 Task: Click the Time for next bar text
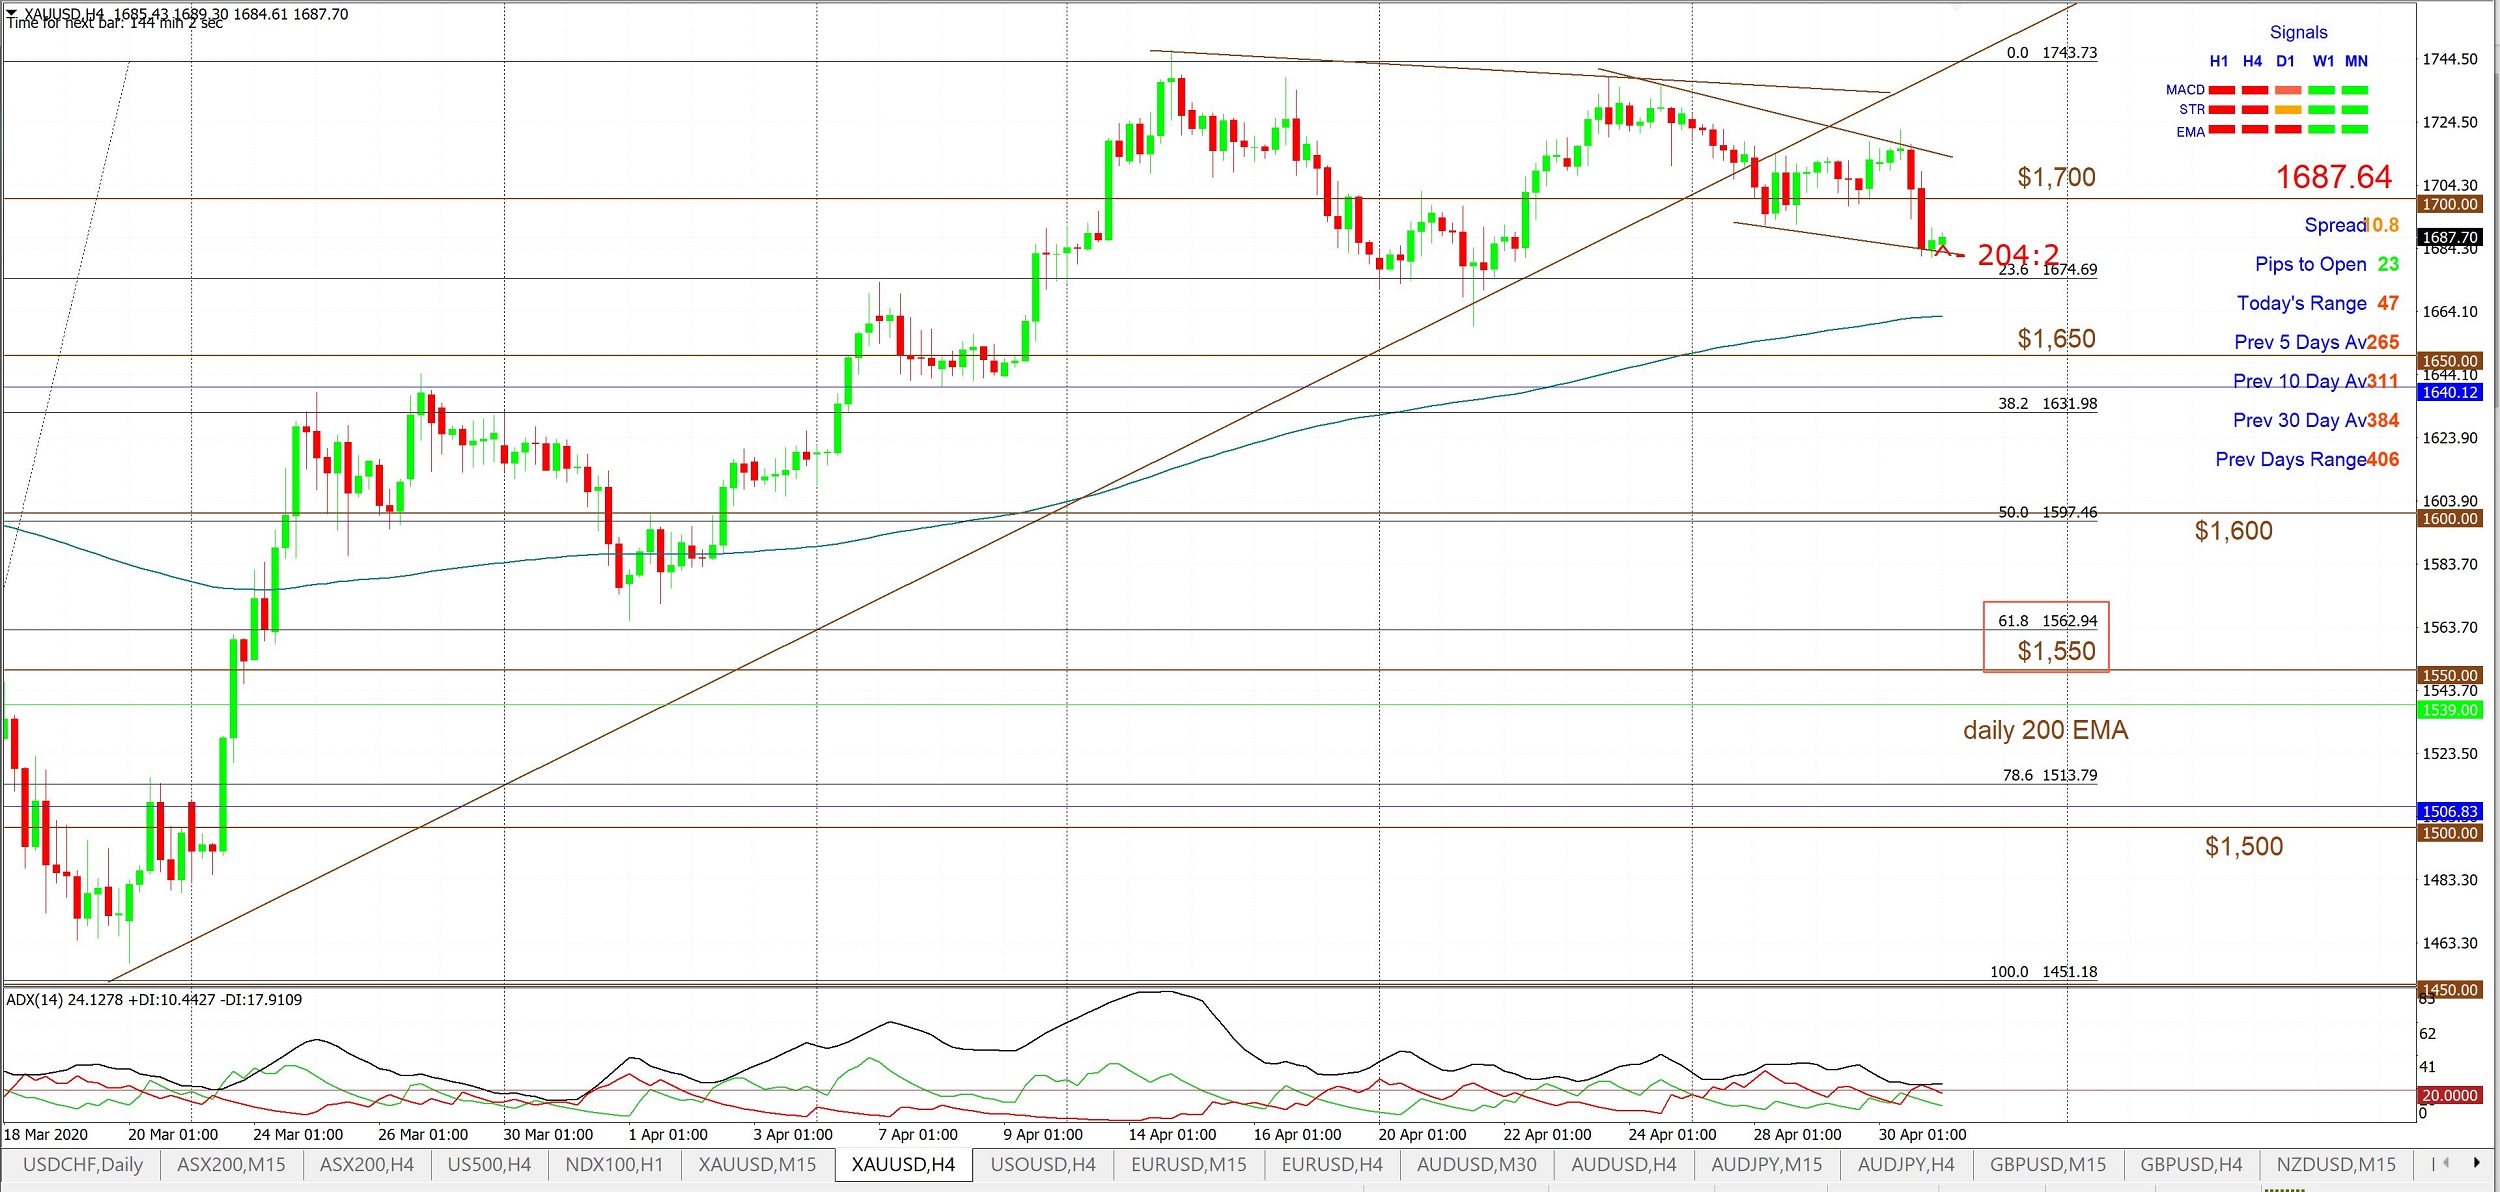pos(115,23)
